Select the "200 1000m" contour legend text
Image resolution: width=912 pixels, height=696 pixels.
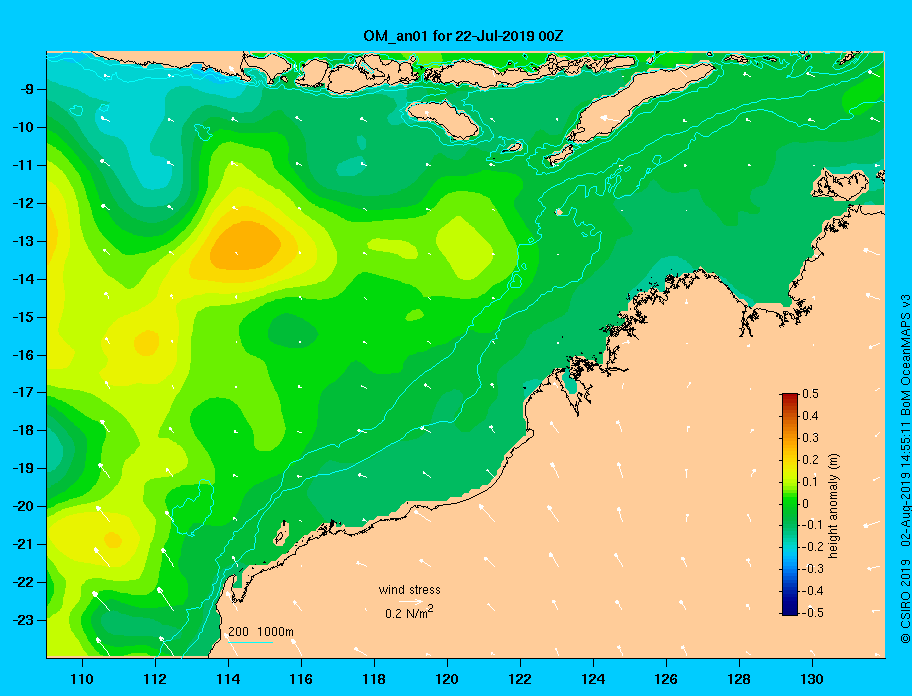[x=261, y=631]
